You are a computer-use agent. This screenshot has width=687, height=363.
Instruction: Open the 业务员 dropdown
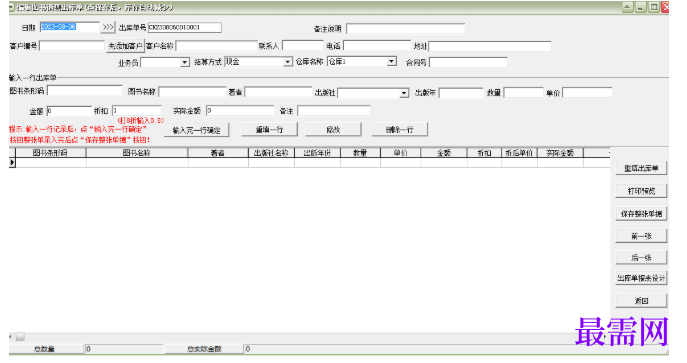point(185,63)
